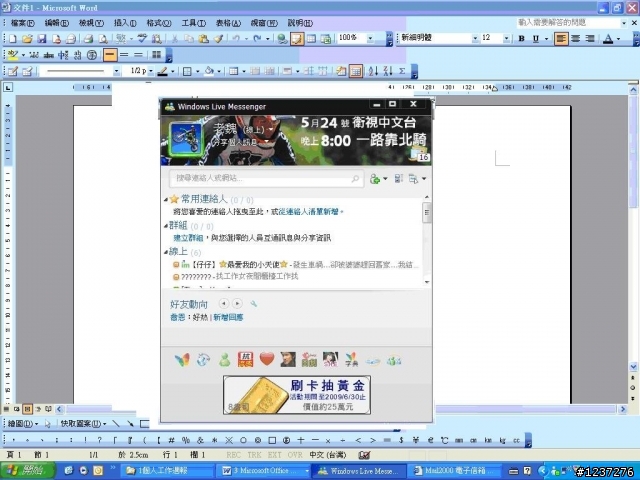The width and height of the screenshot is (640, 480).
Task: Open the font name 新細明體 dropdown
Action: click(475, 38)
